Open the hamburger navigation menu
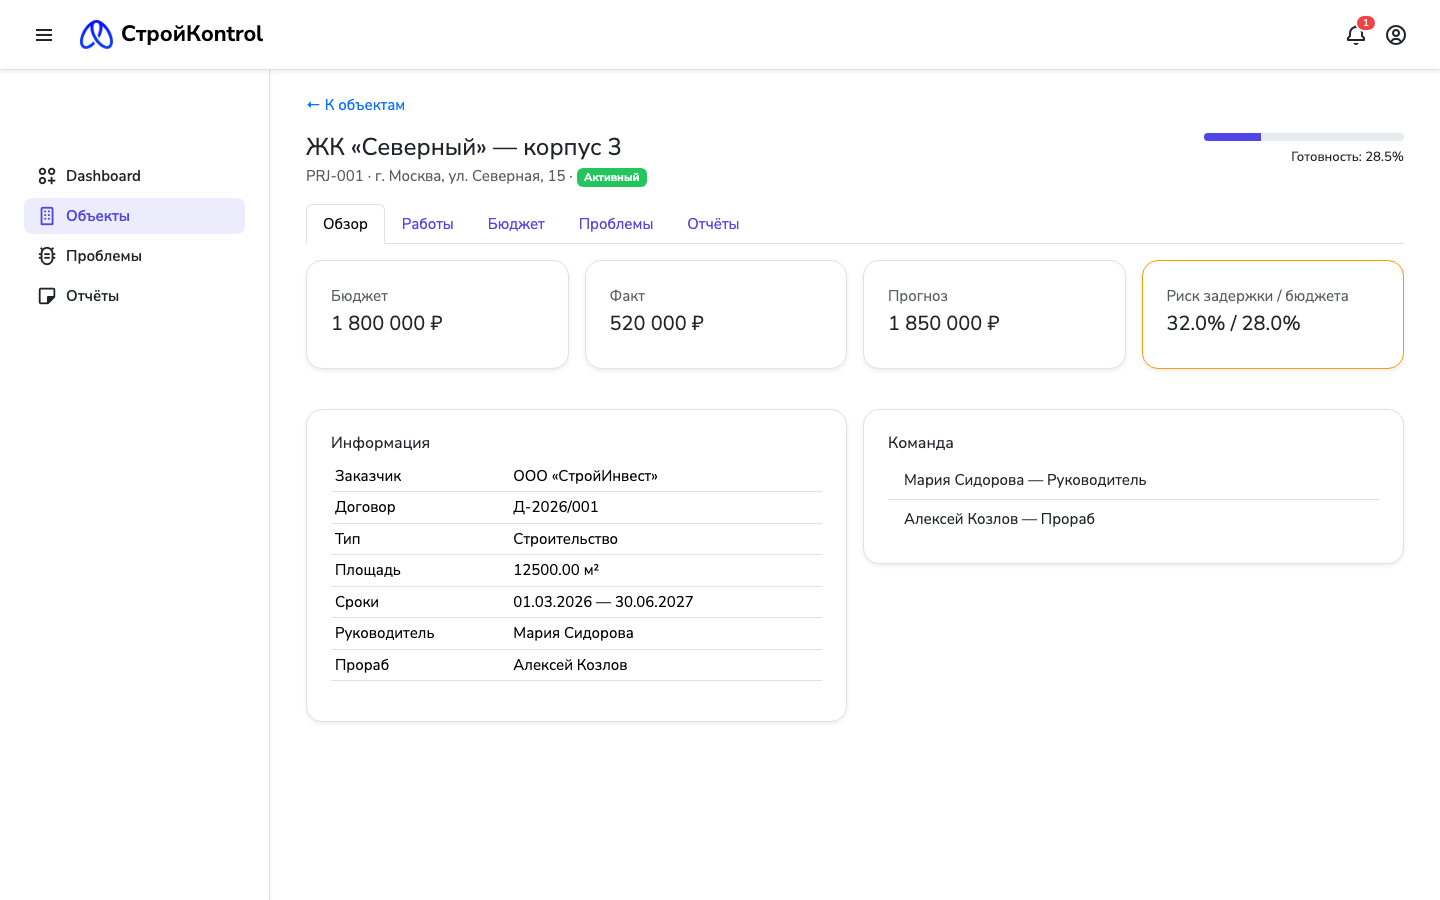This screenshot has width=1440, height=900. tap(44, 35)
